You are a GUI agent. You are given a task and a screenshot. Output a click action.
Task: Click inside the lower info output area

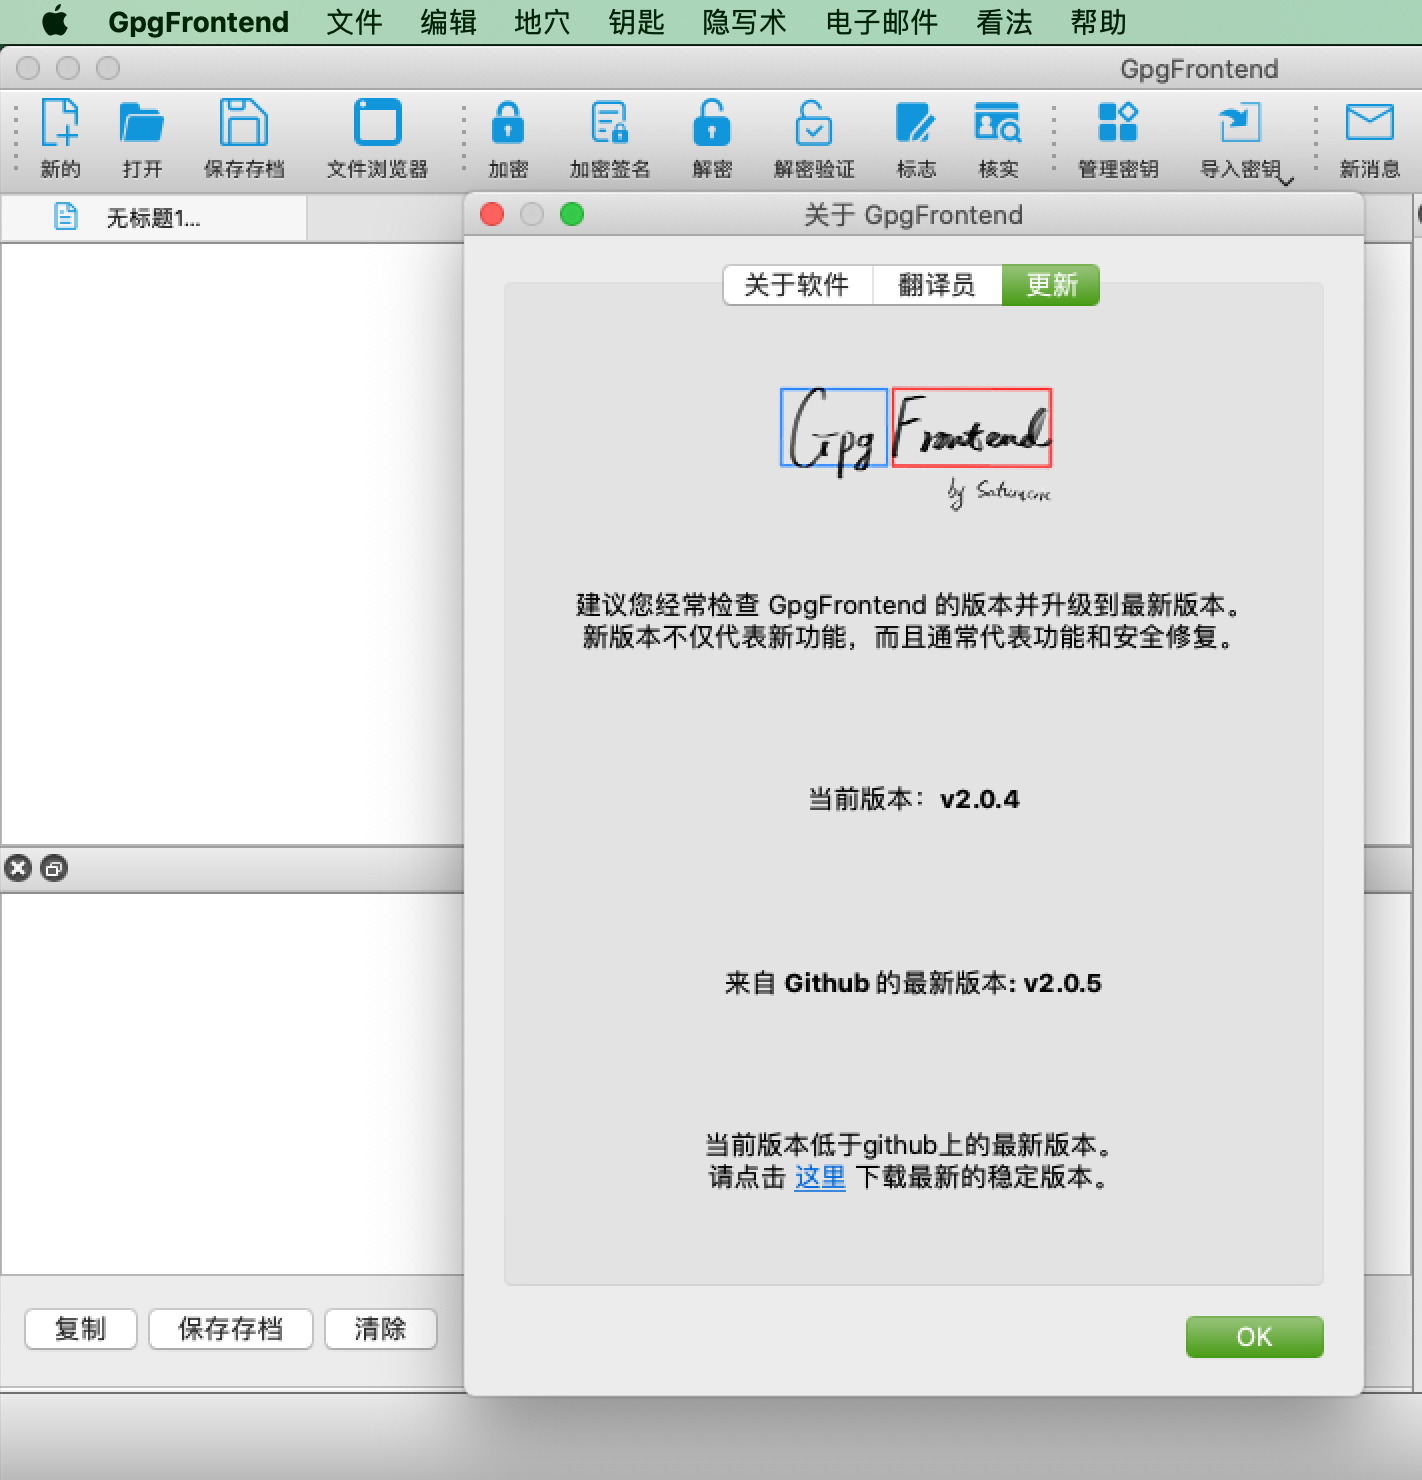pyautogui.click(x=232, y=1083)
